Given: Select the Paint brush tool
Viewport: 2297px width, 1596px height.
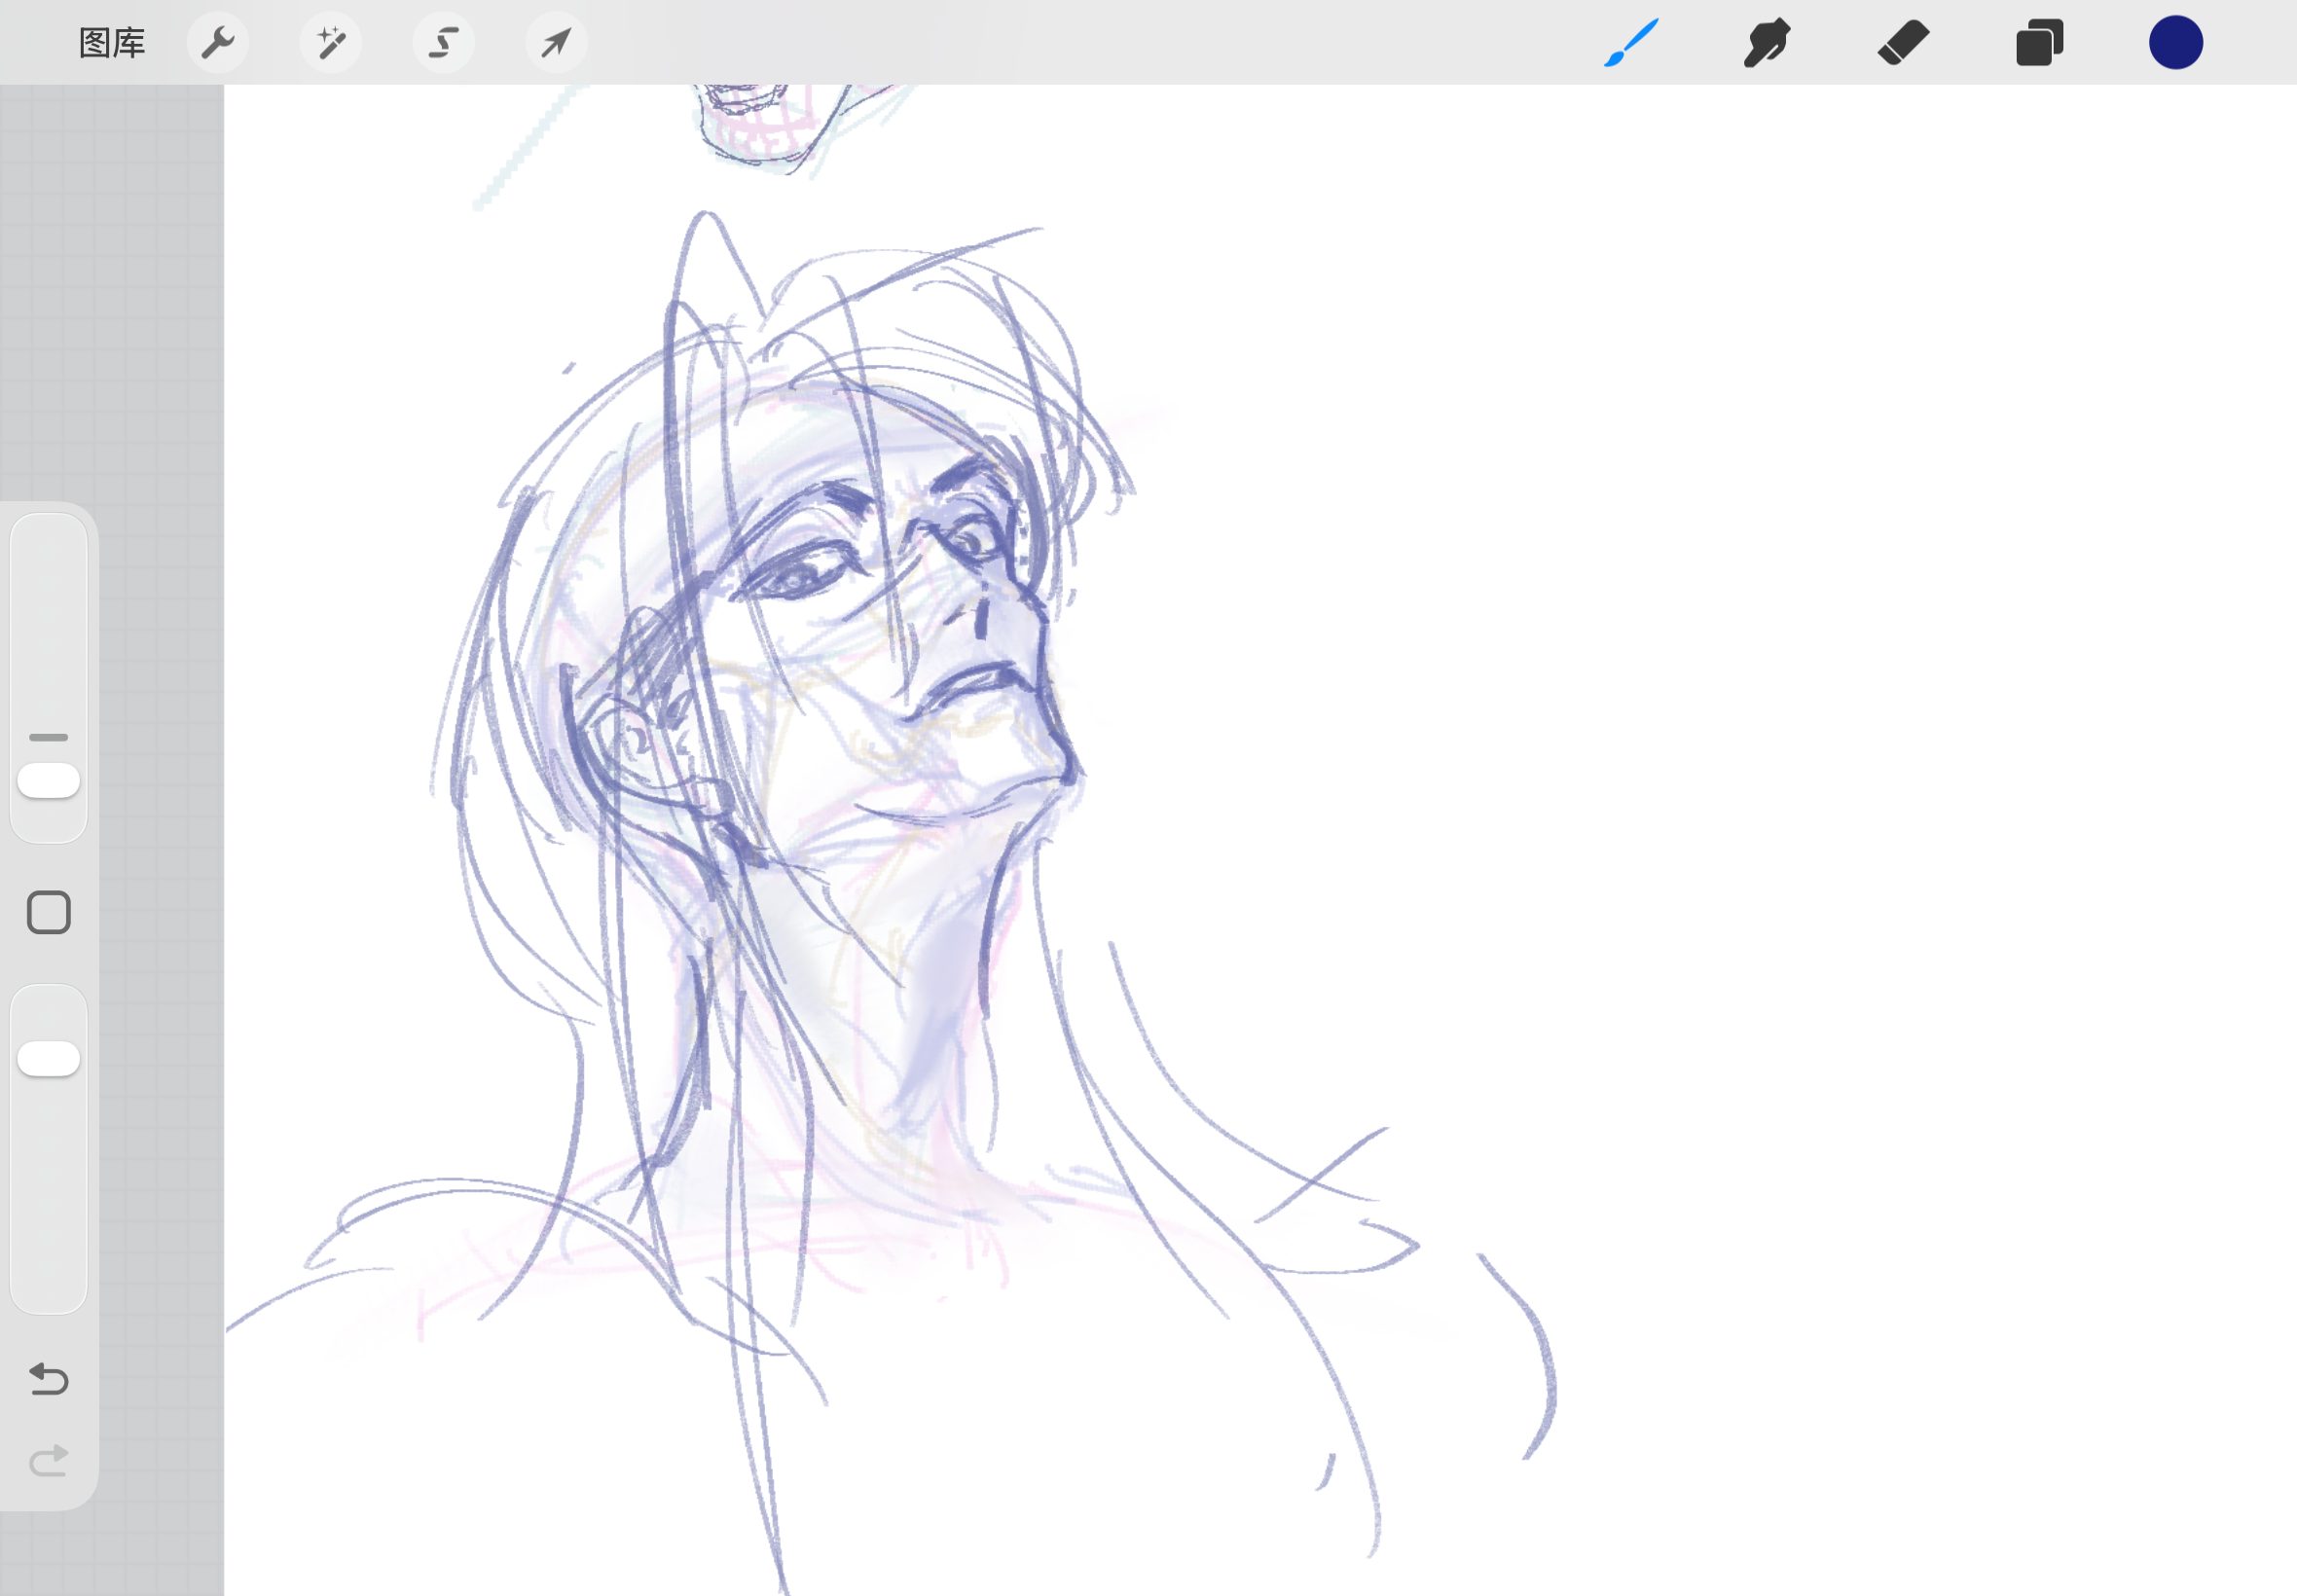Looking at the screenshot, I should tap(1631, 43).
